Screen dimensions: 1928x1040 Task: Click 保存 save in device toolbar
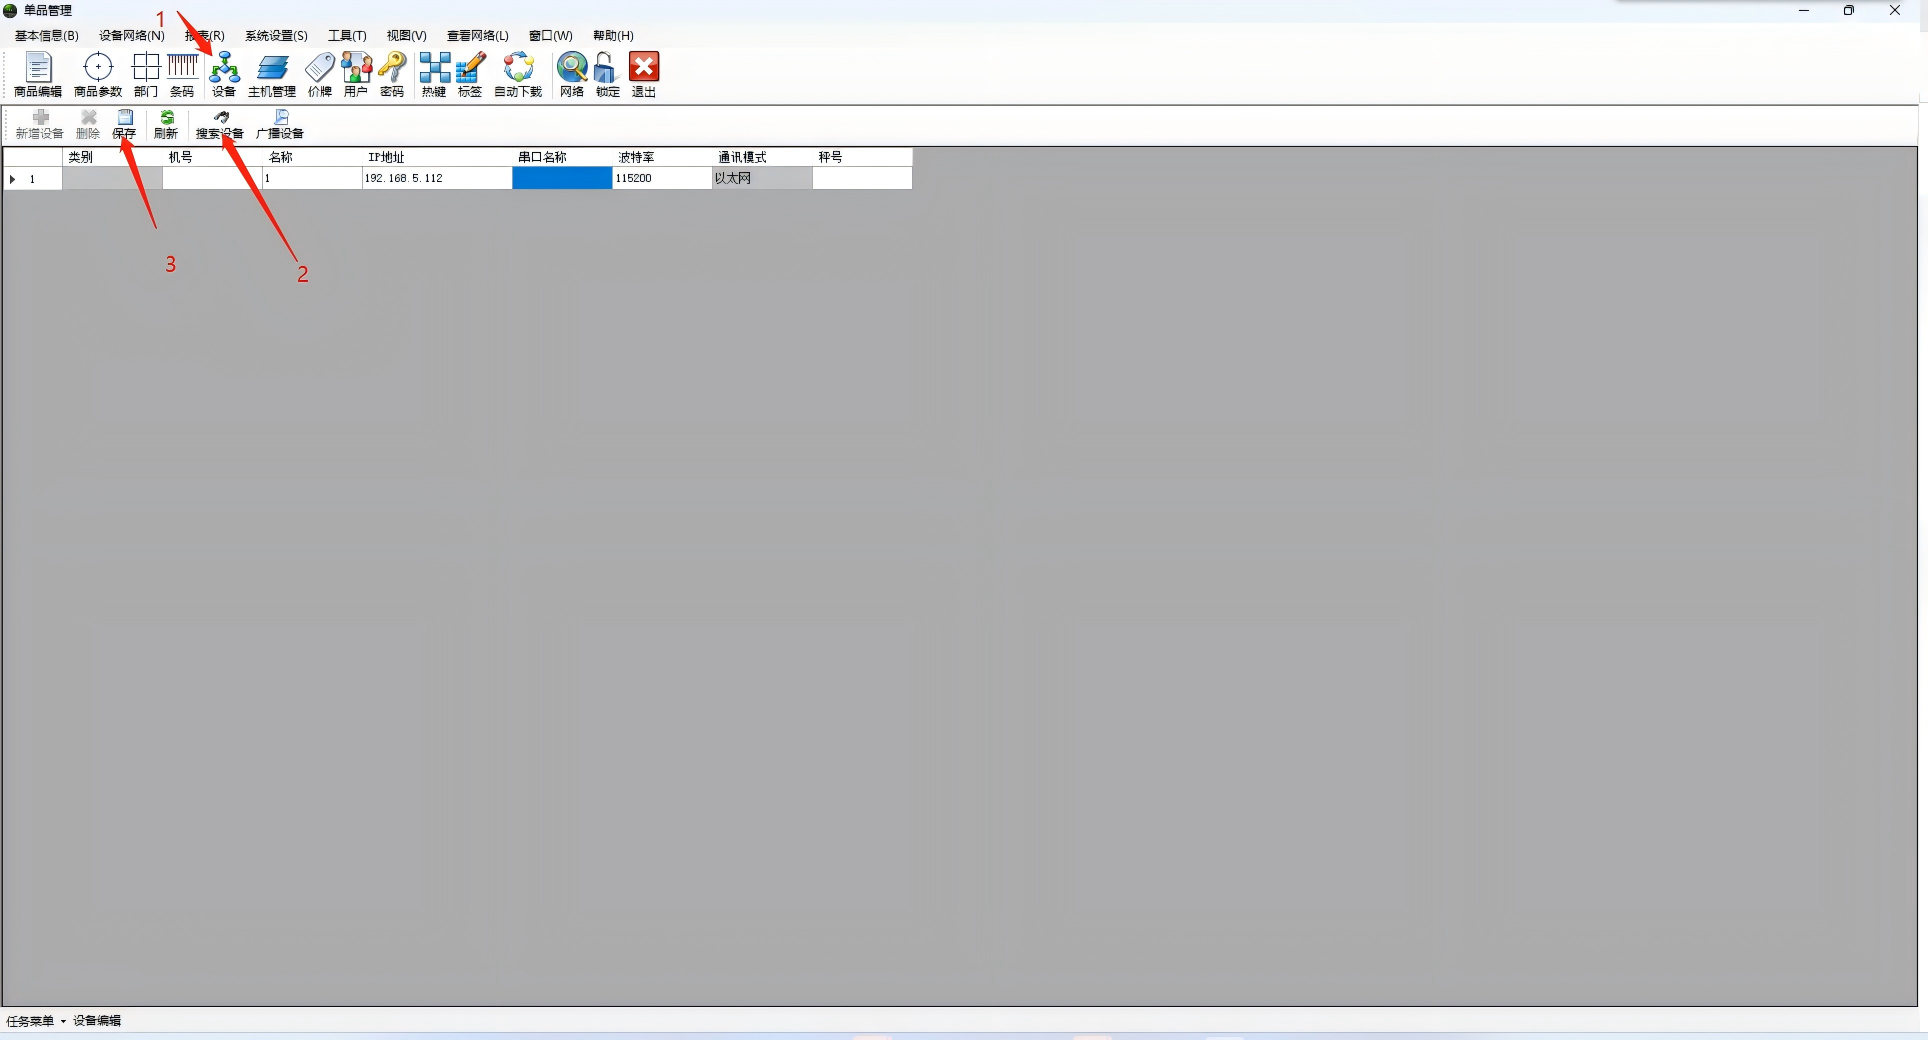[x=124, y=124]
